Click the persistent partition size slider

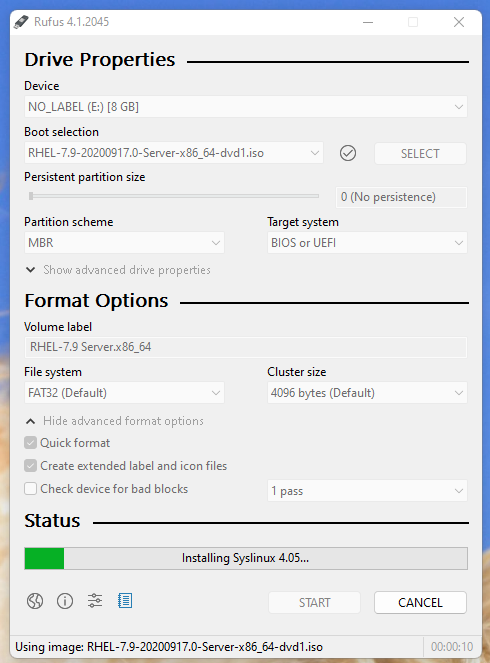[x=173, y=196]
